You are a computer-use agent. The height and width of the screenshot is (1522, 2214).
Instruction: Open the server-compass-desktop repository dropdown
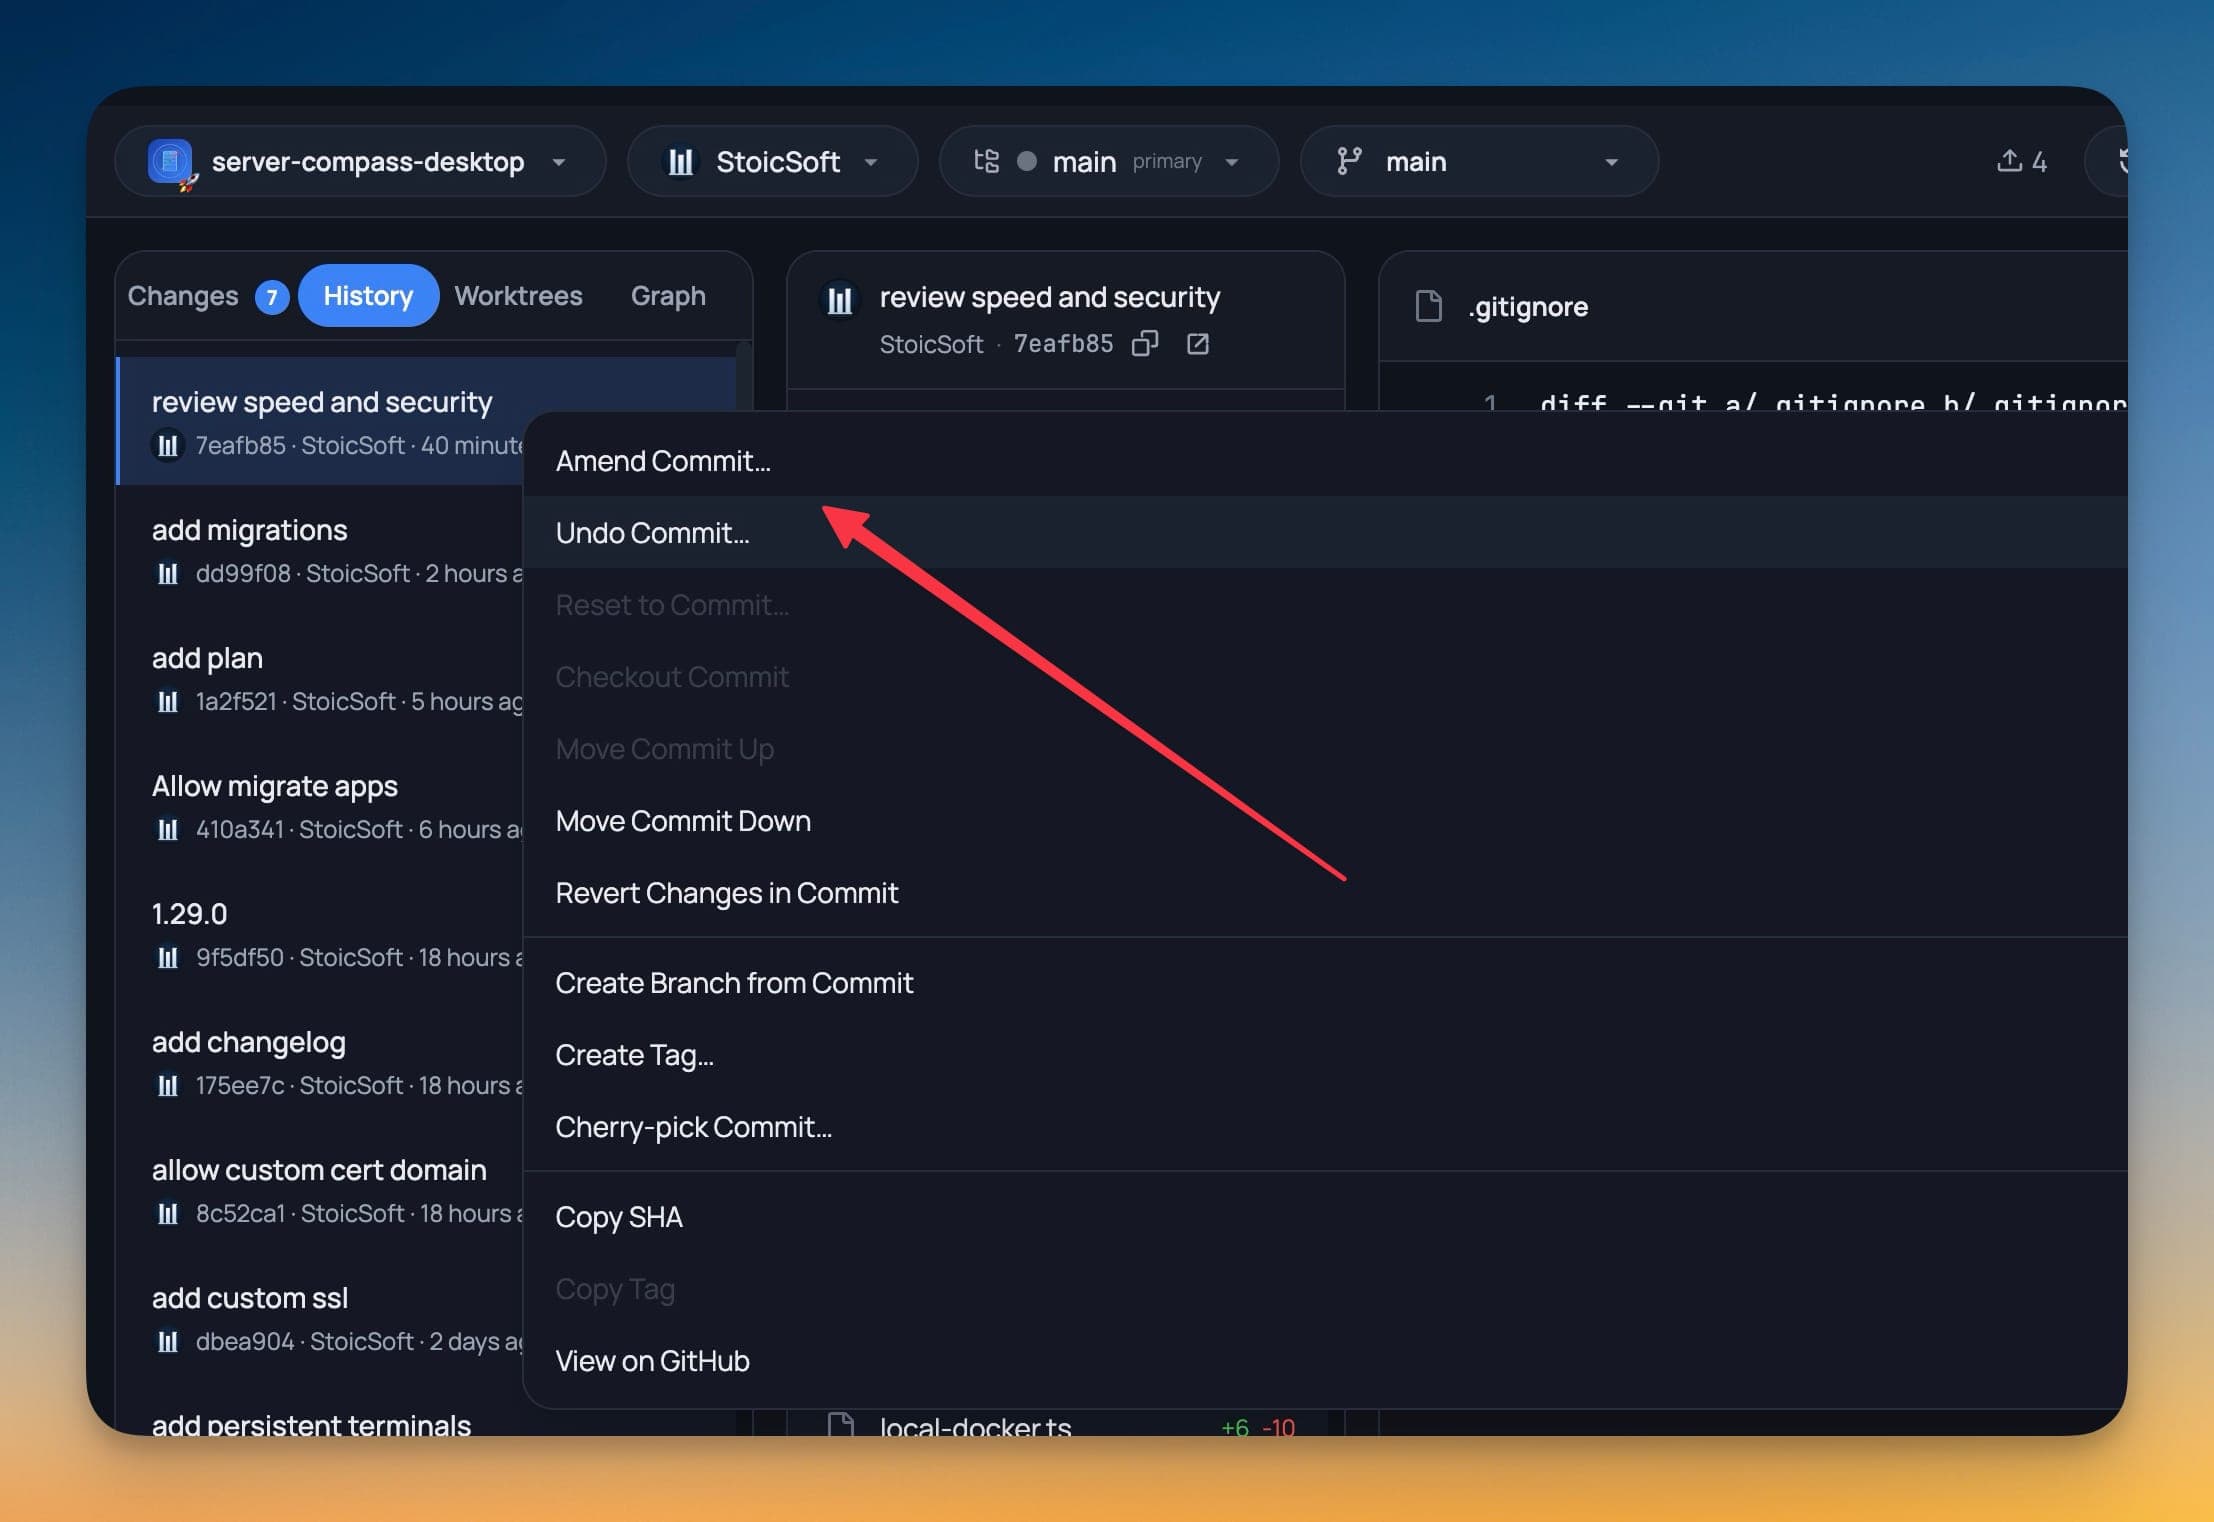360,161
